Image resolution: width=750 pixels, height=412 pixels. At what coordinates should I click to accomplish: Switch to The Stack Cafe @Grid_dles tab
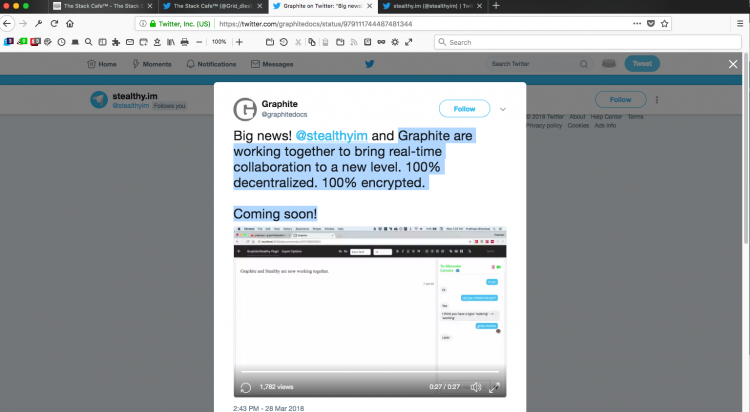tap(212, 6)
